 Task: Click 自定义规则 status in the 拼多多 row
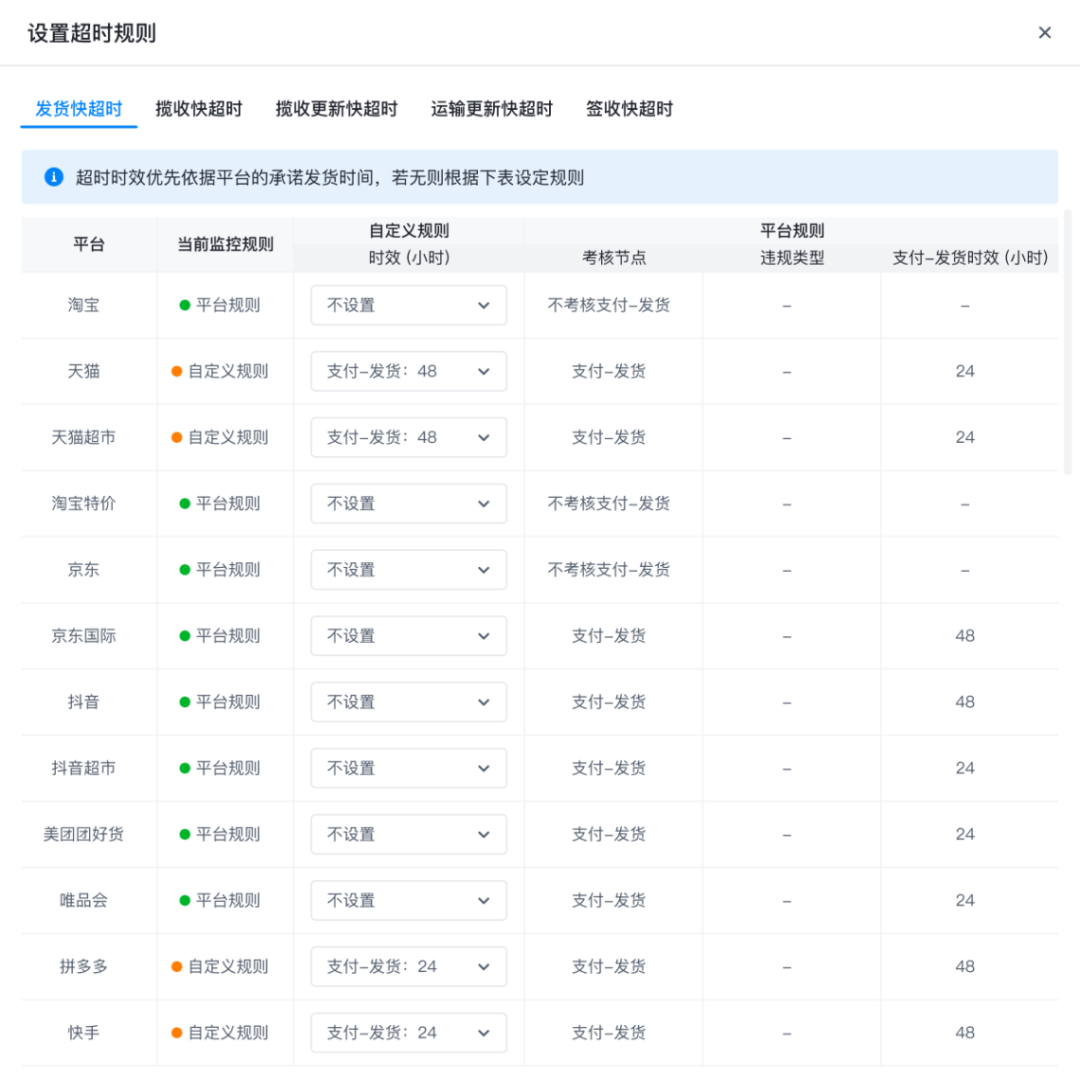[x=220, y=966]
